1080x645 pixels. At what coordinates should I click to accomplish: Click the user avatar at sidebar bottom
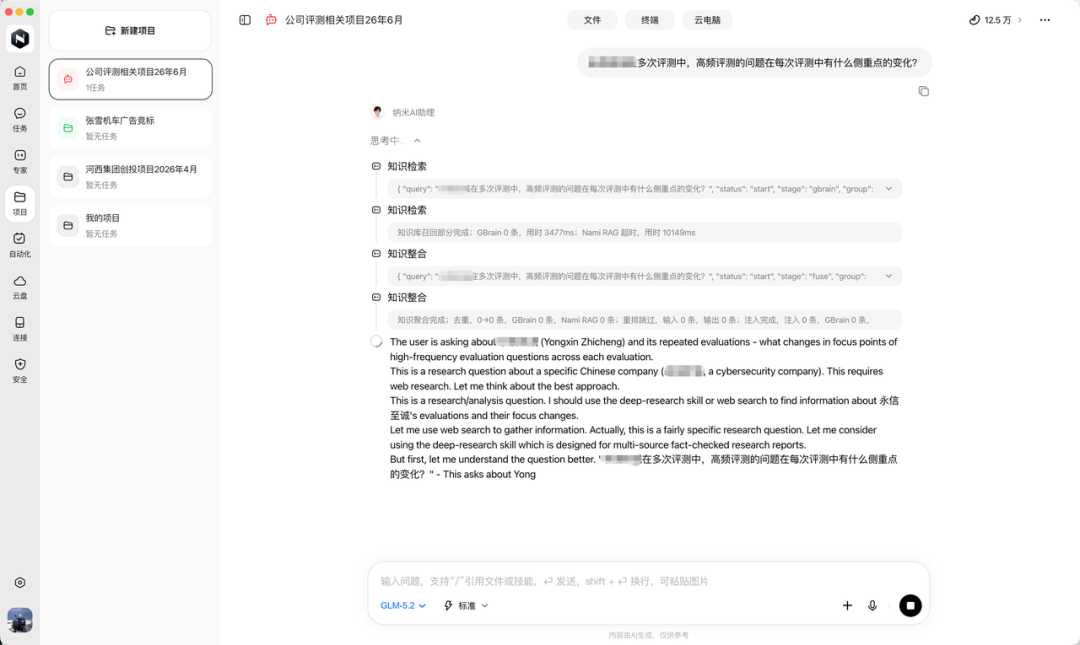point(20,620)
